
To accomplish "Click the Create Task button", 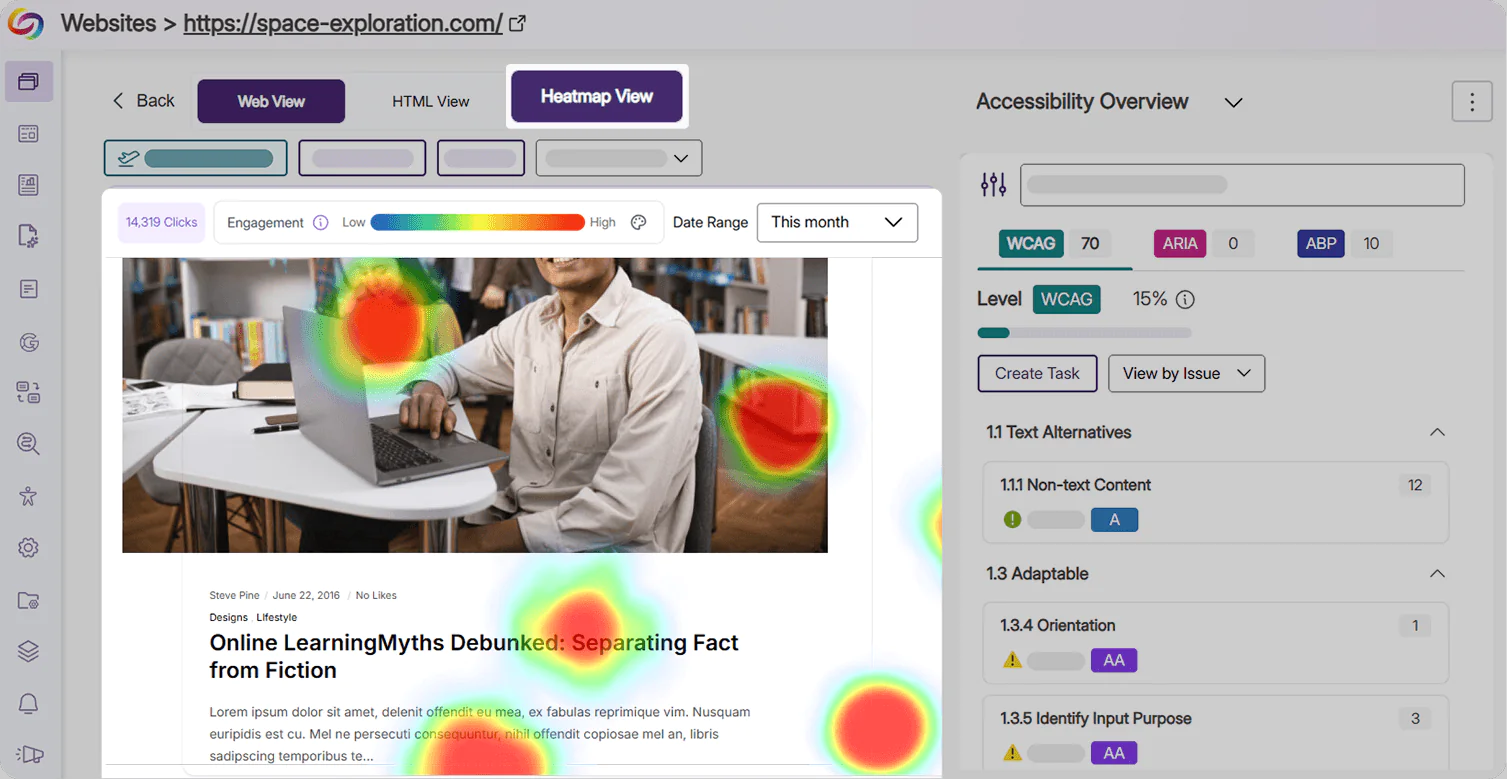I will pyautogui.click(x=1037, y=373).
